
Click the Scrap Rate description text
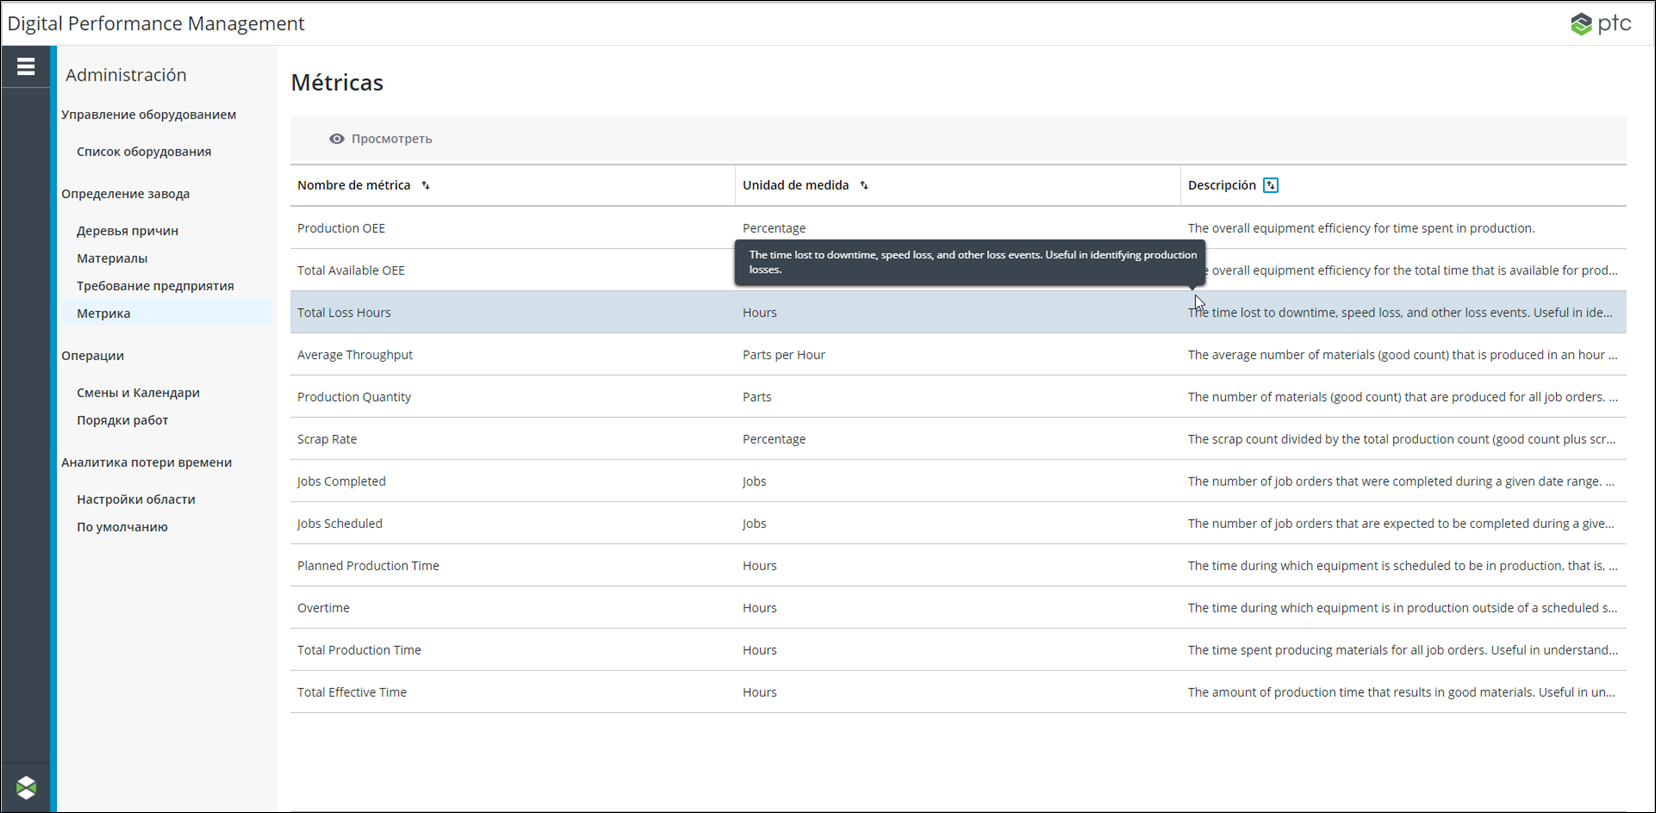coord(1401,439)
